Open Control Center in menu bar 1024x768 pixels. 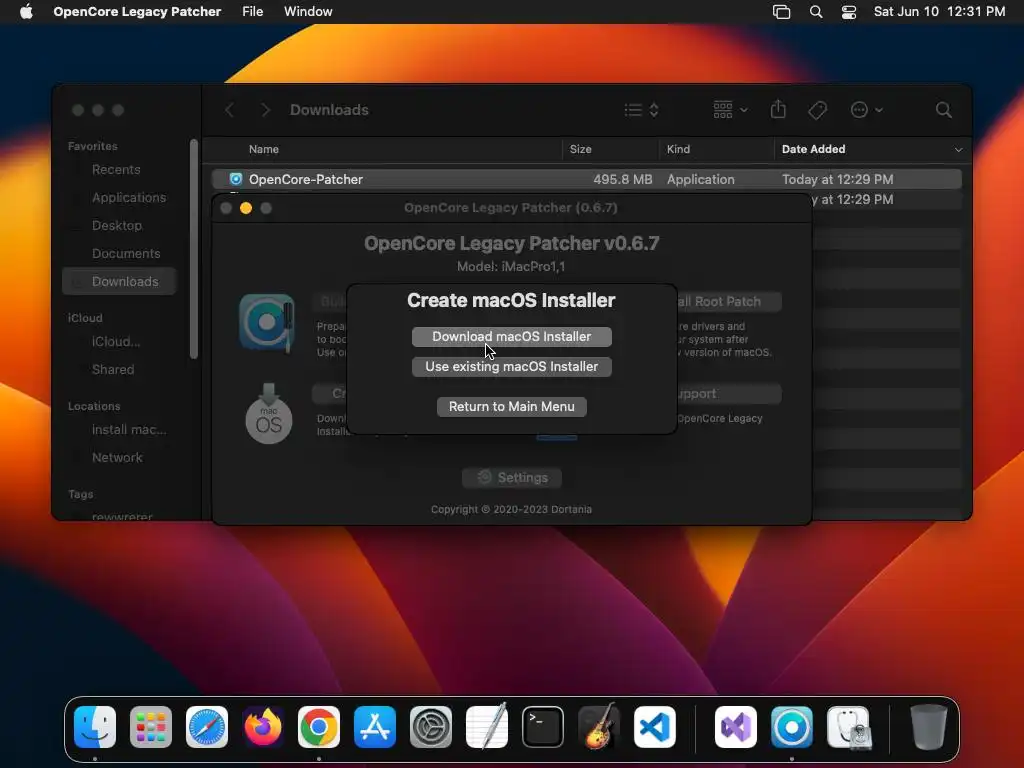848,12
